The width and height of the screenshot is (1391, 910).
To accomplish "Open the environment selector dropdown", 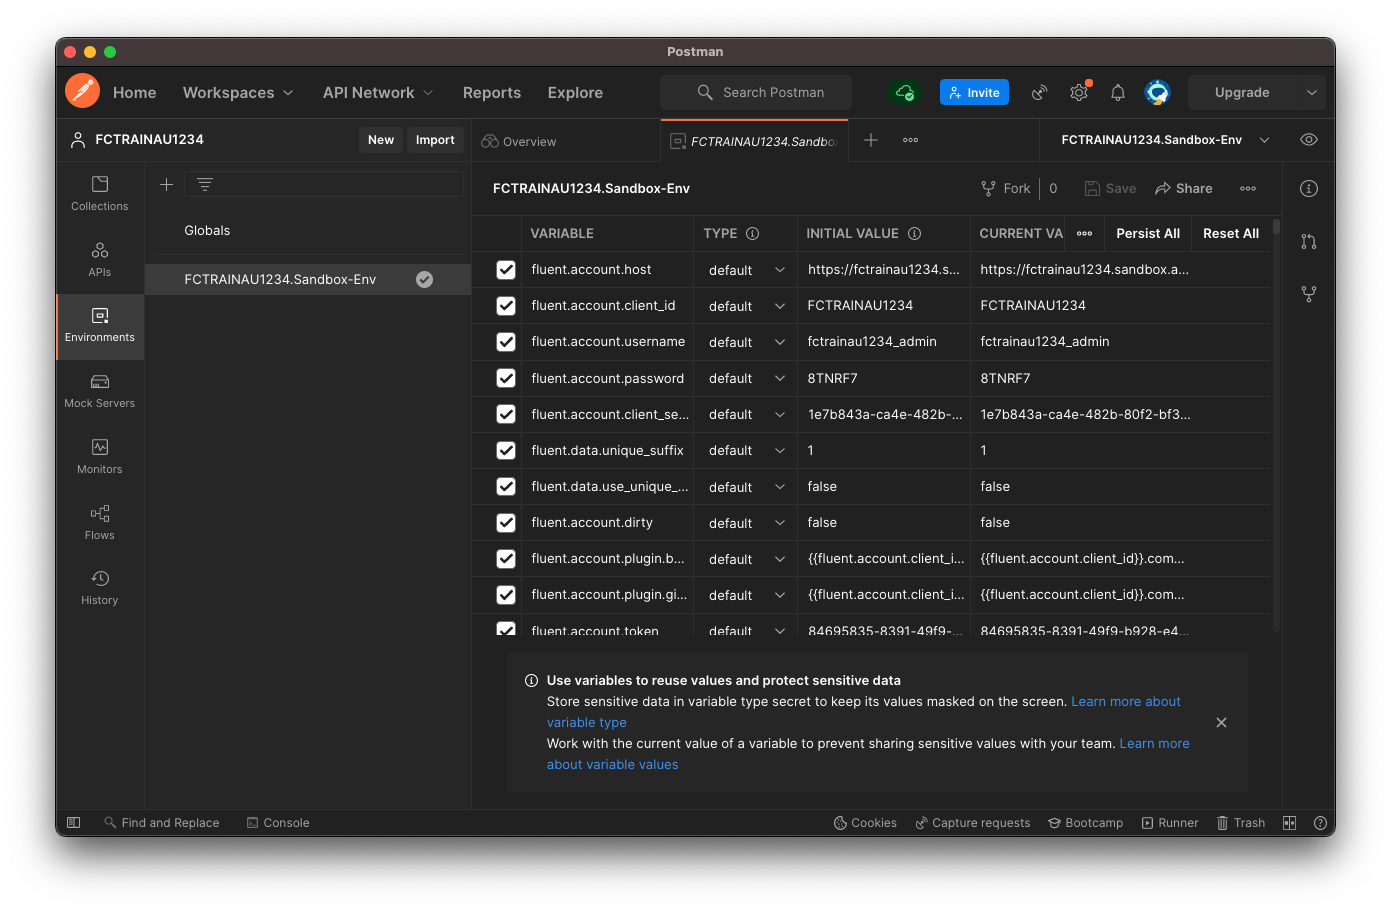I will click(x=1165, y=140).
